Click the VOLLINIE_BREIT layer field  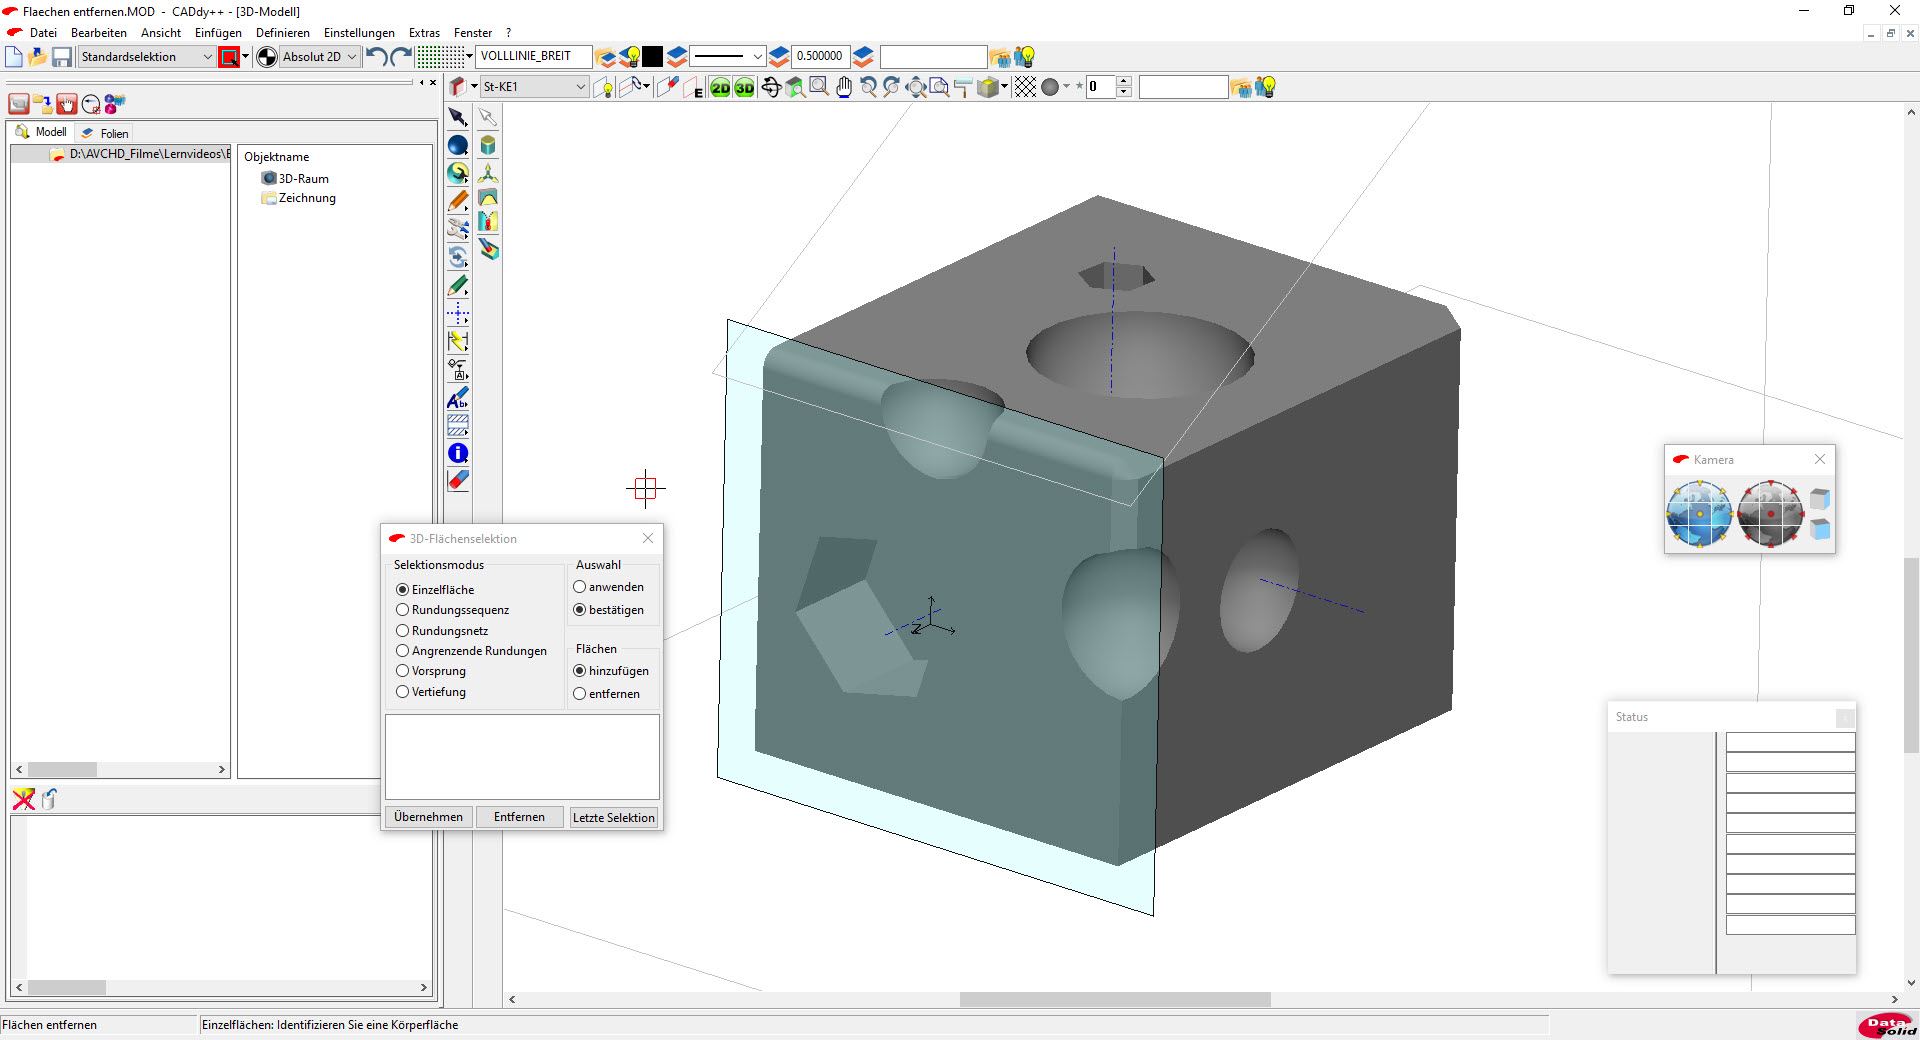click(x=534, y=56)
